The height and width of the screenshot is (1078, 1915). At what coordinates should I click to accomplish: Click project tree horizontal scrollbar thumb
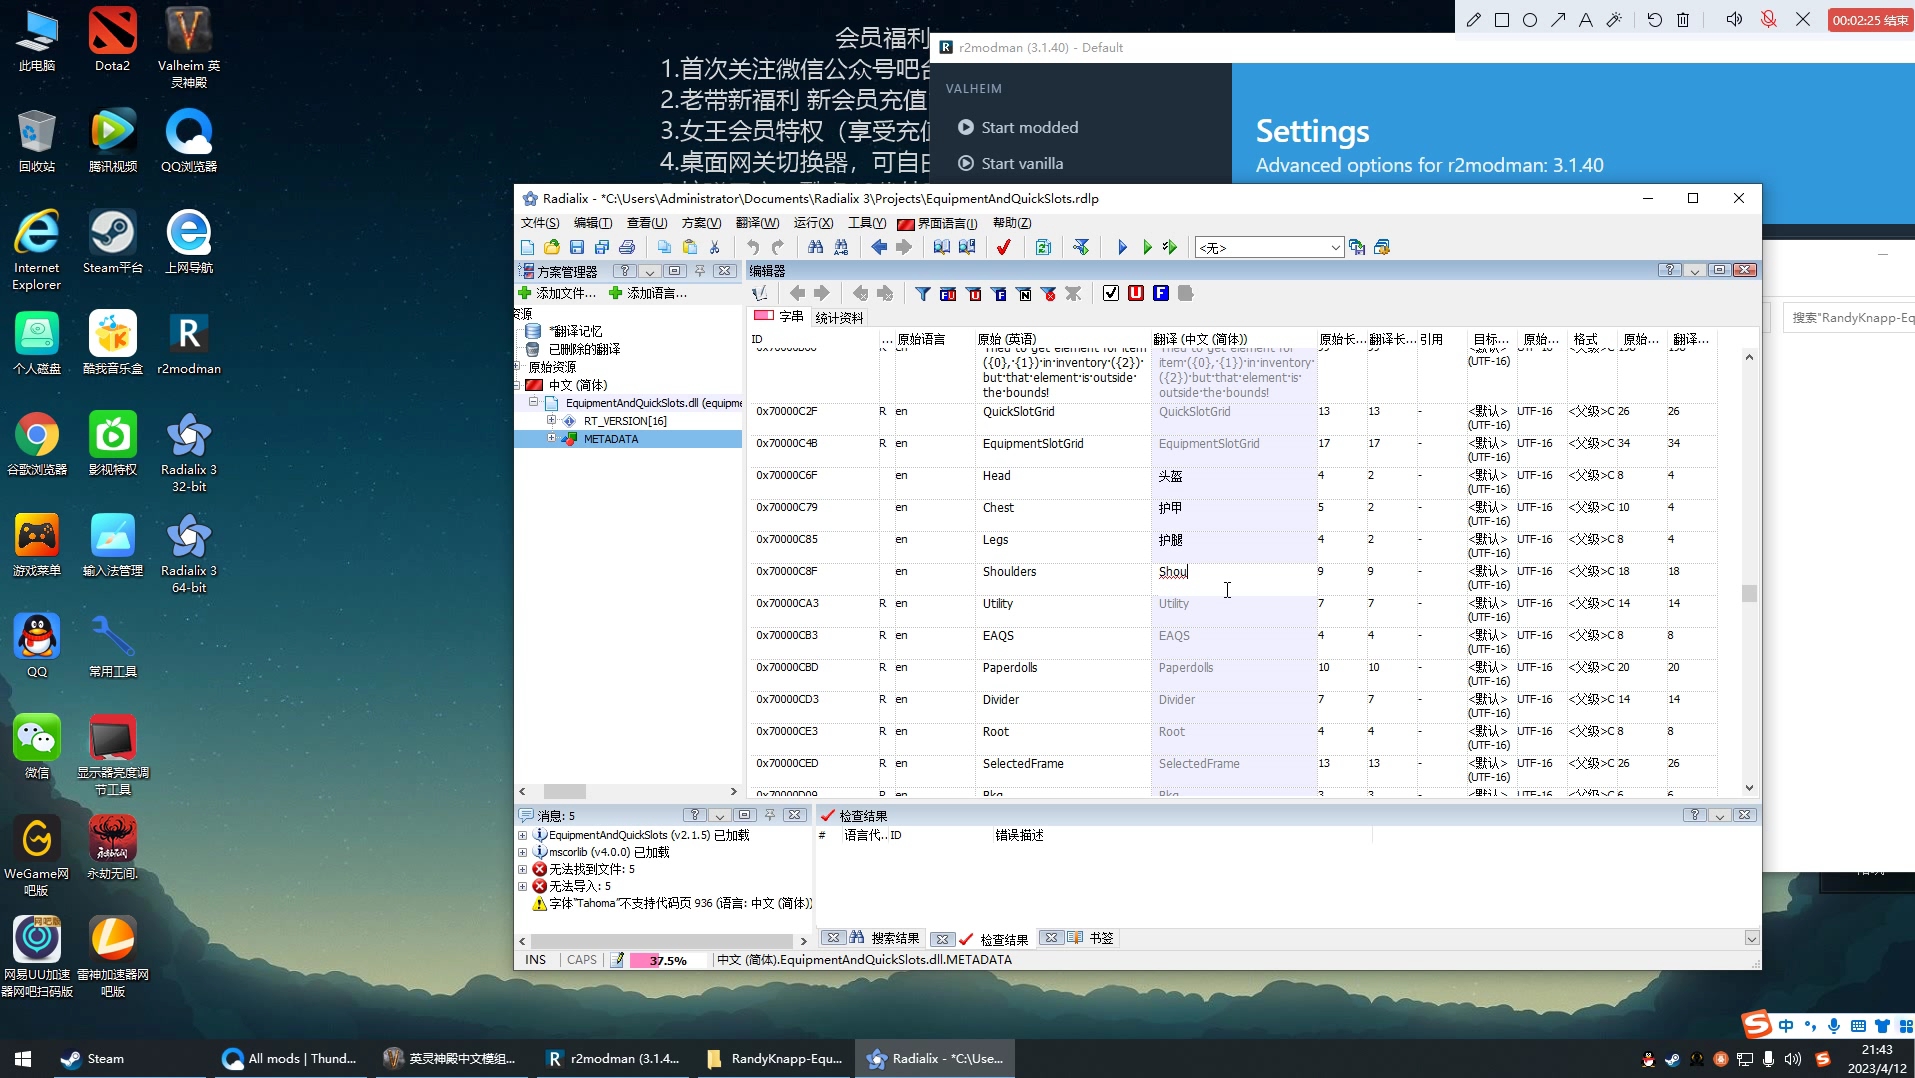[565, 791]
